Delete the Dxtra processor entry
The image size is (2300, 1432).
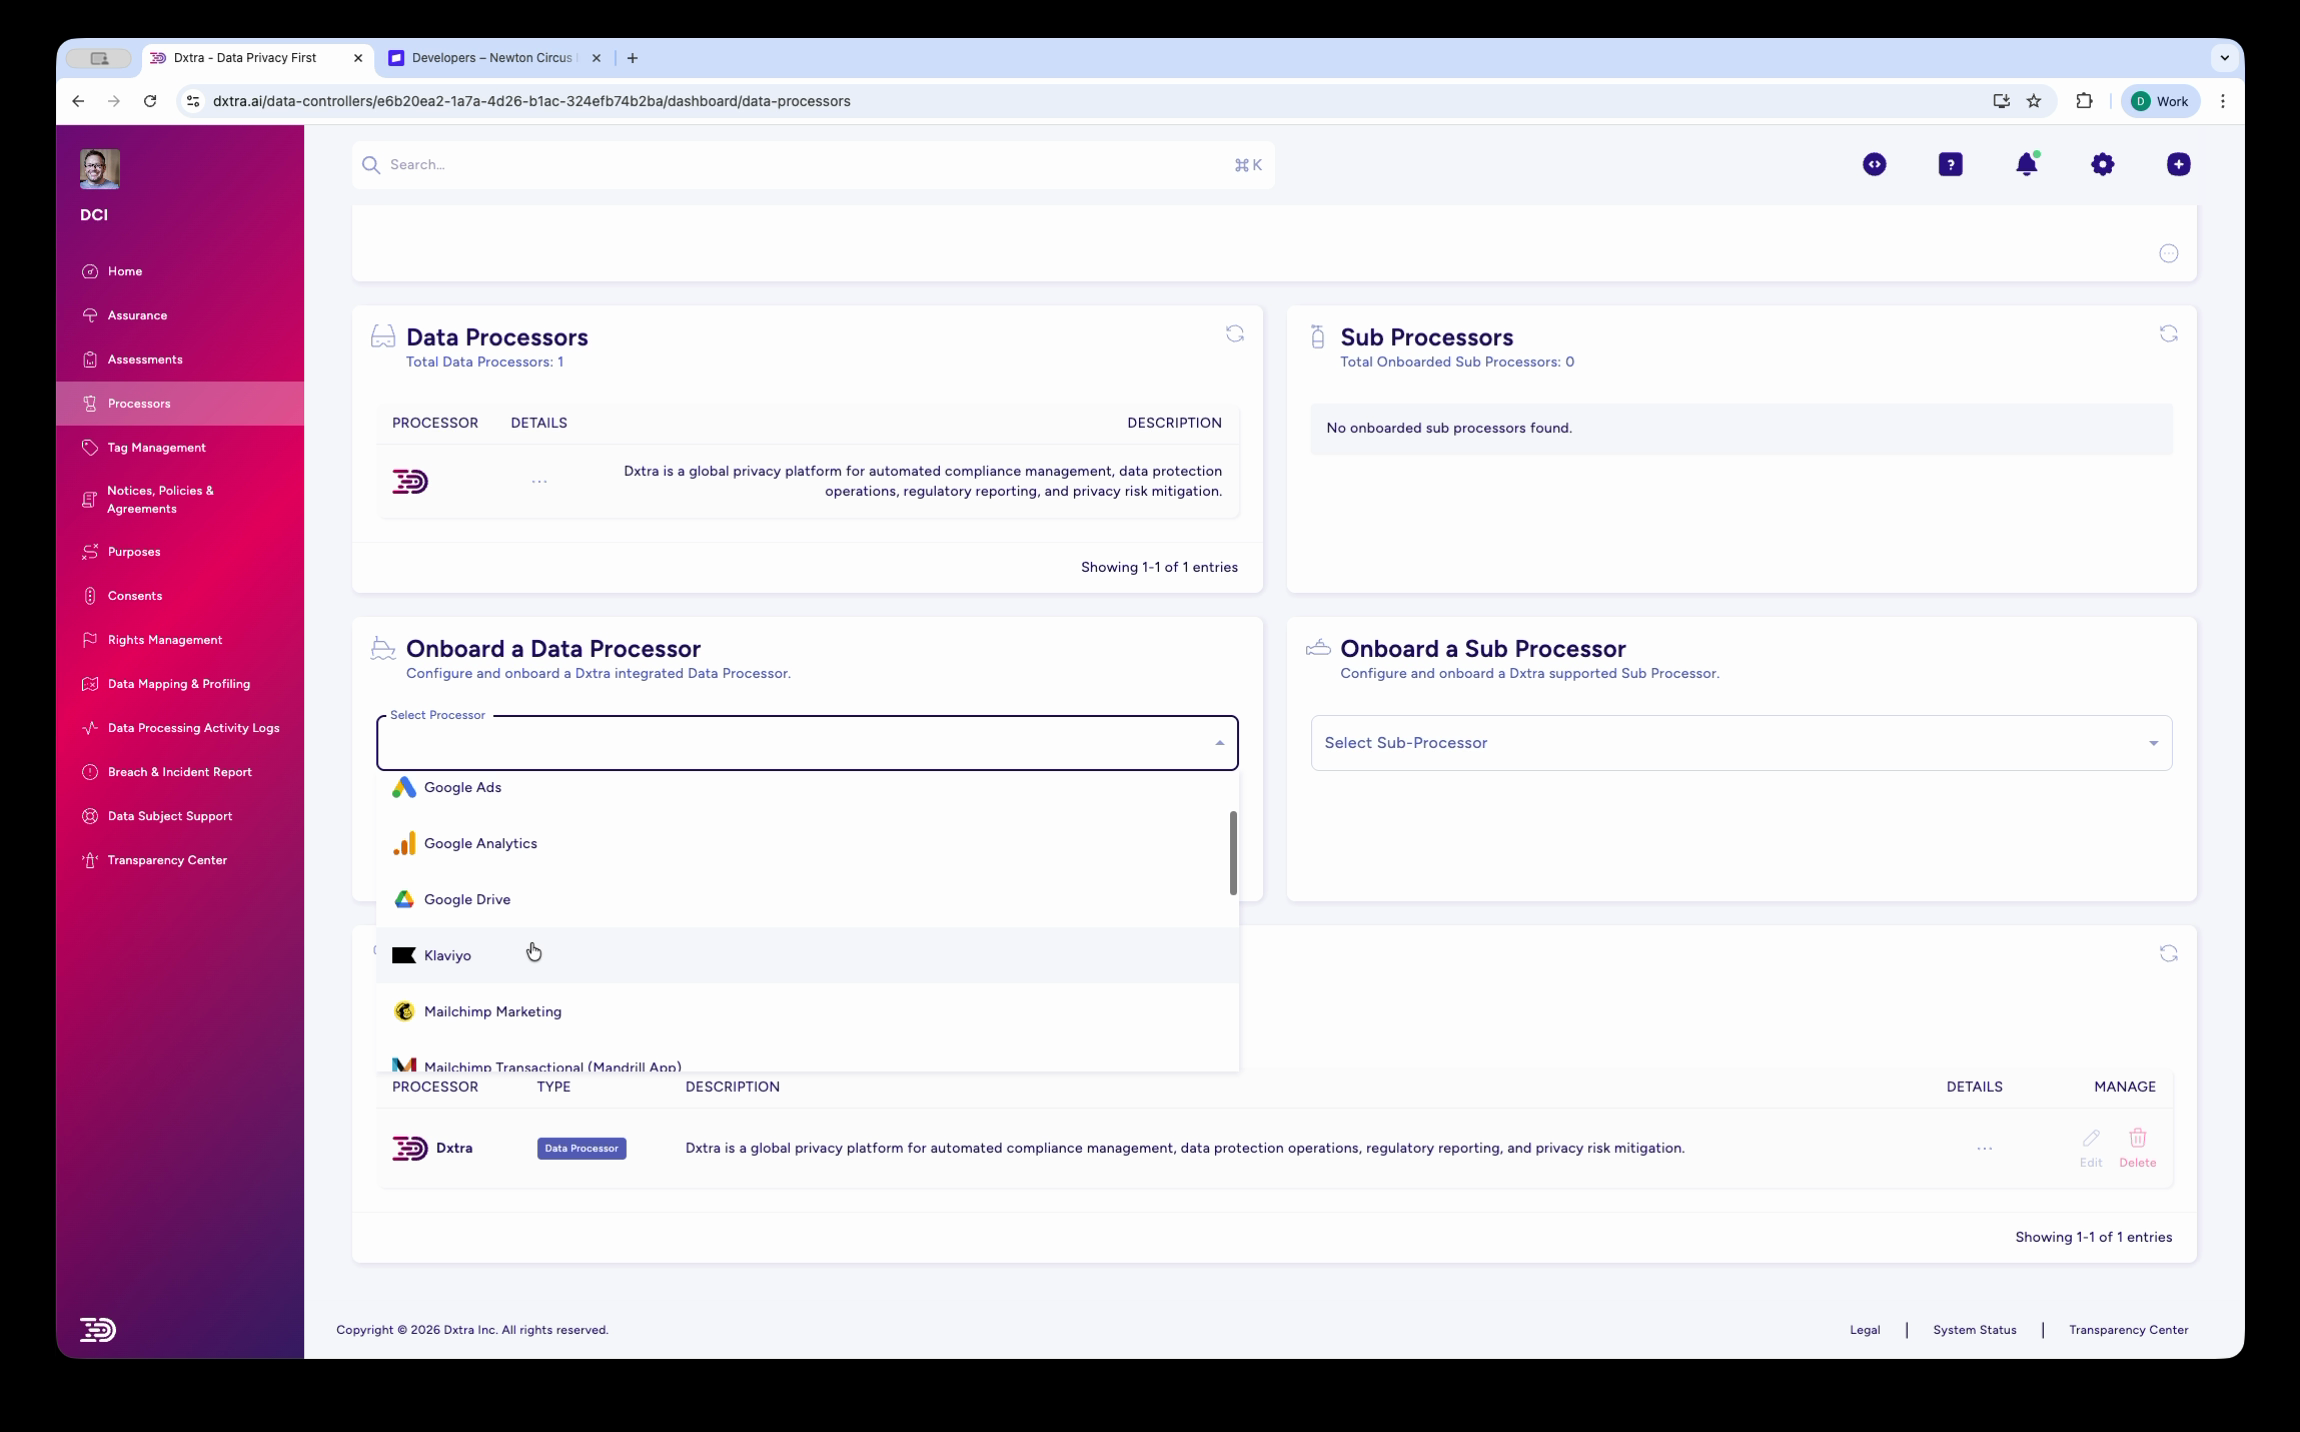[2138, 1147]
